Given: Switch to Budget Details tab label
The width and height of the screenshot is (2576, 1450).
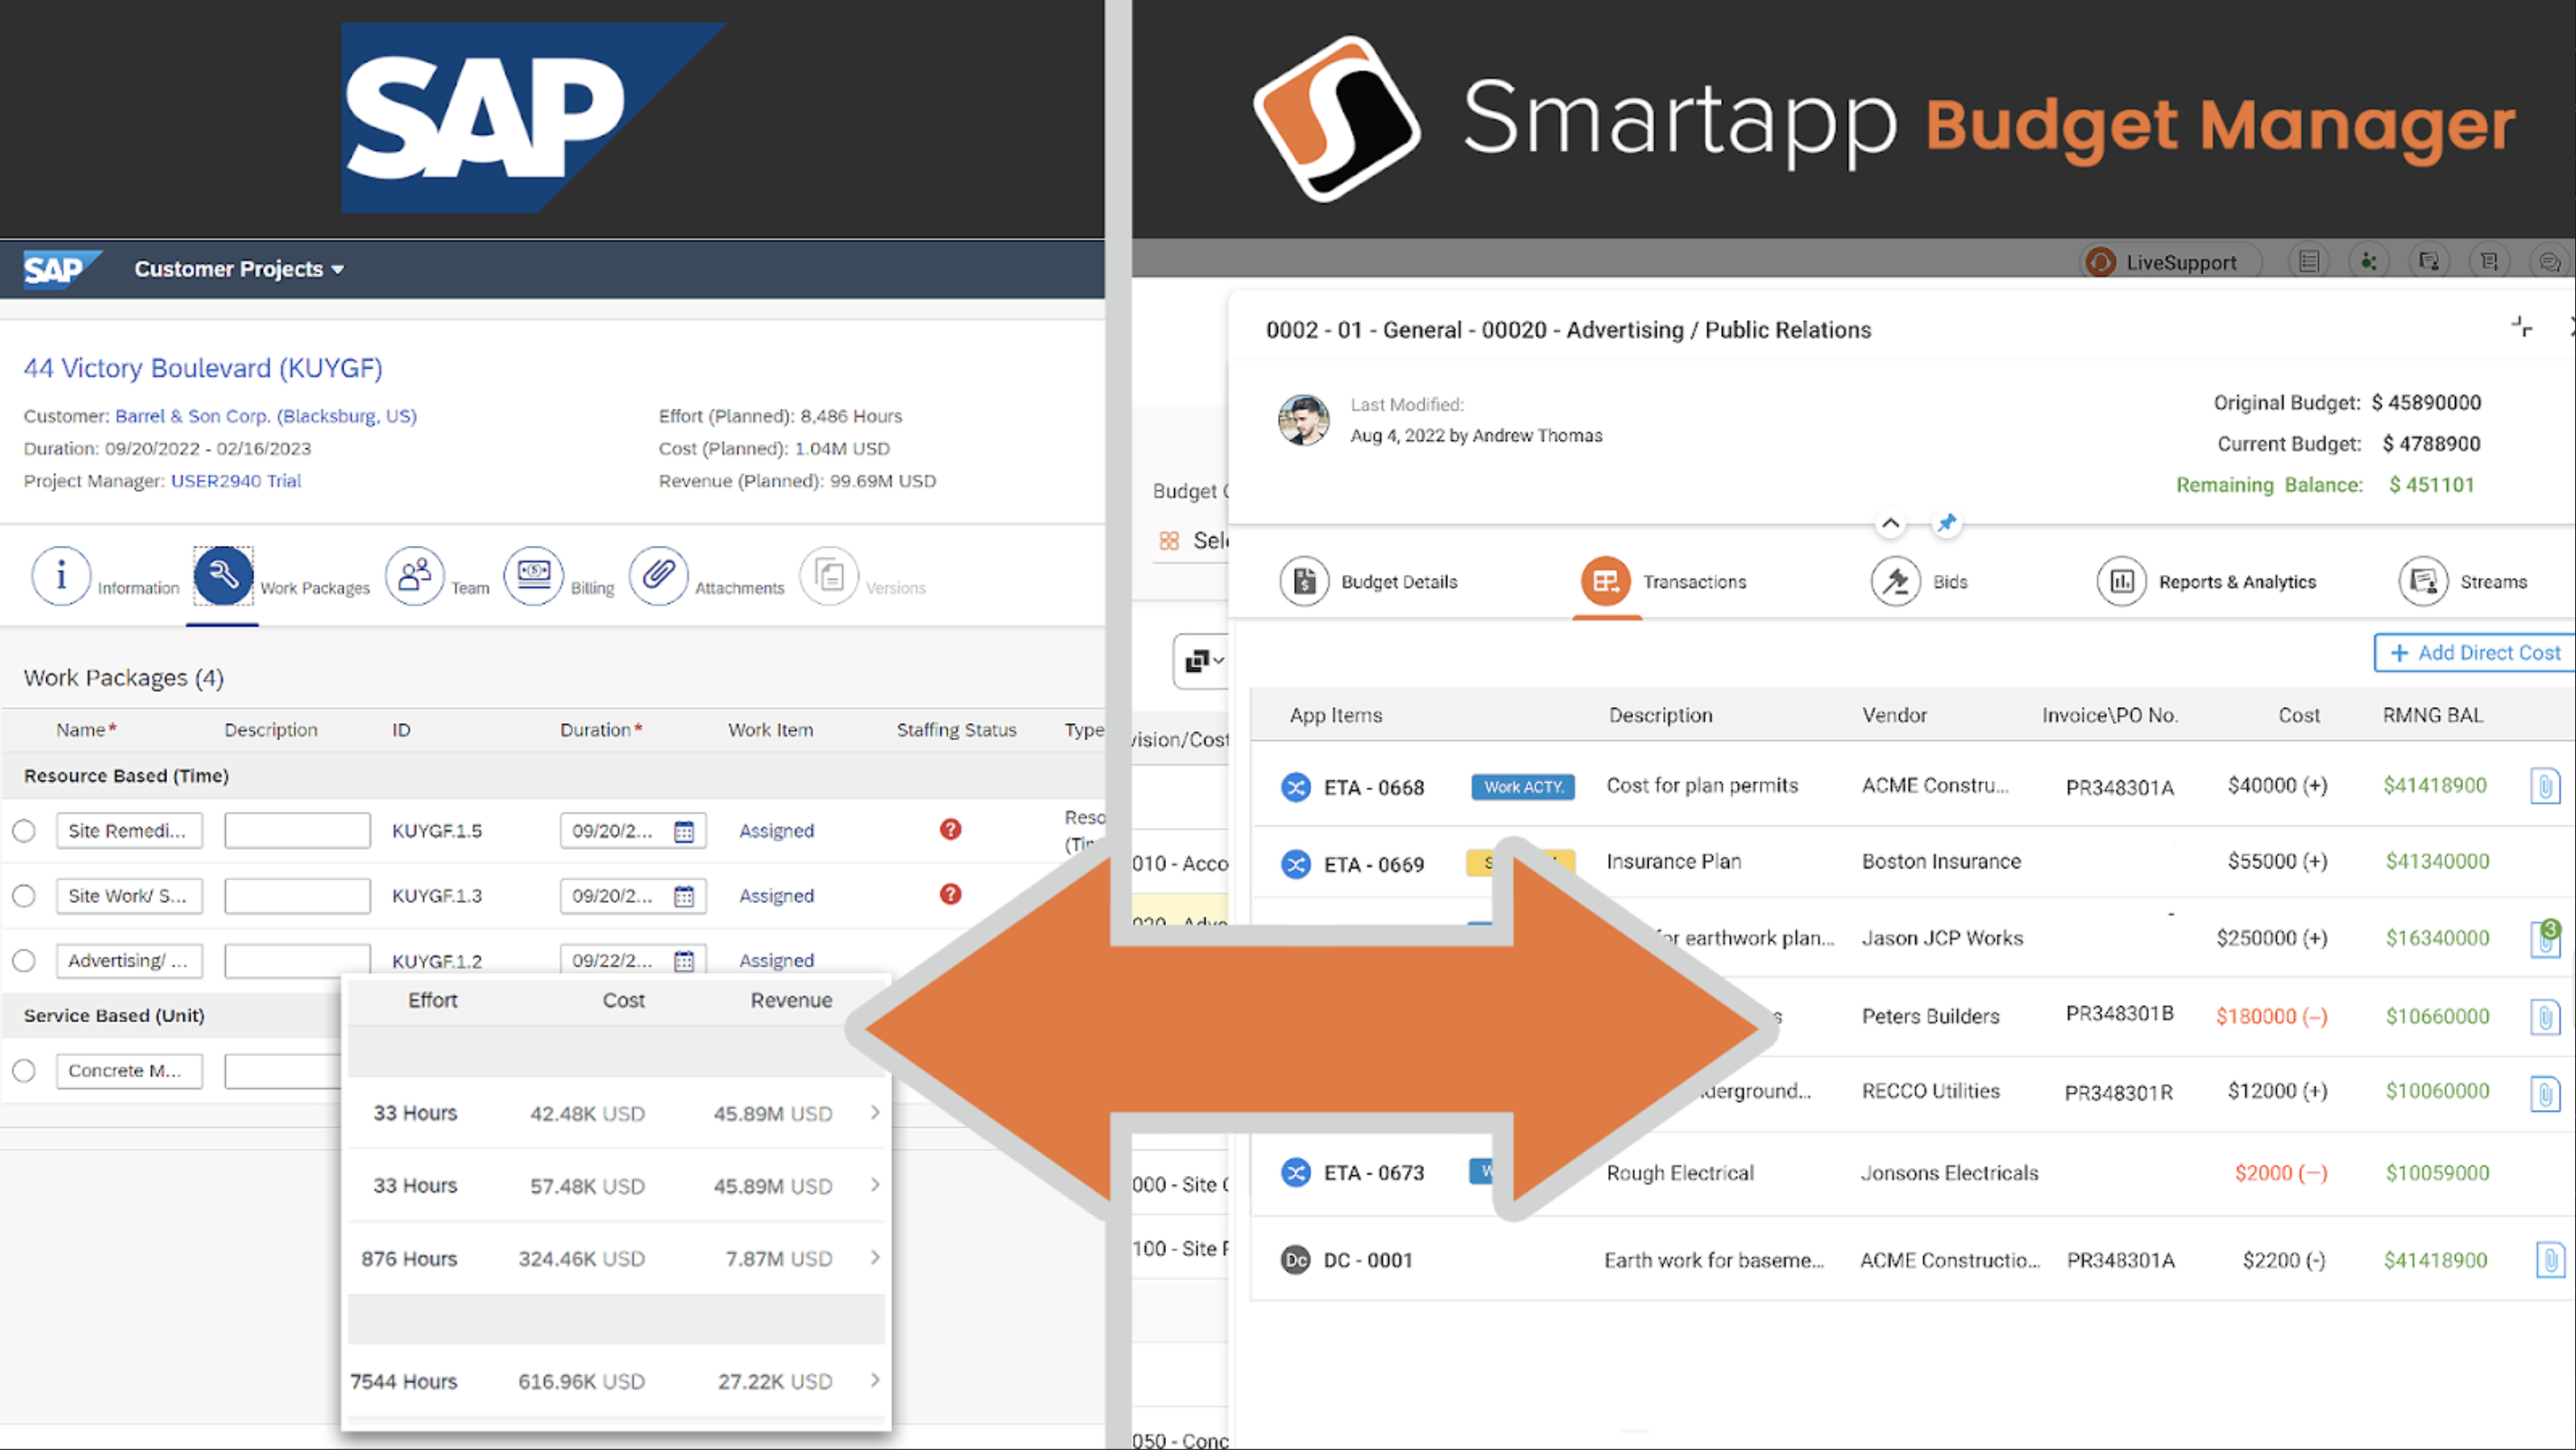Looking at the screenshot, I should (x=1399, y=582).
